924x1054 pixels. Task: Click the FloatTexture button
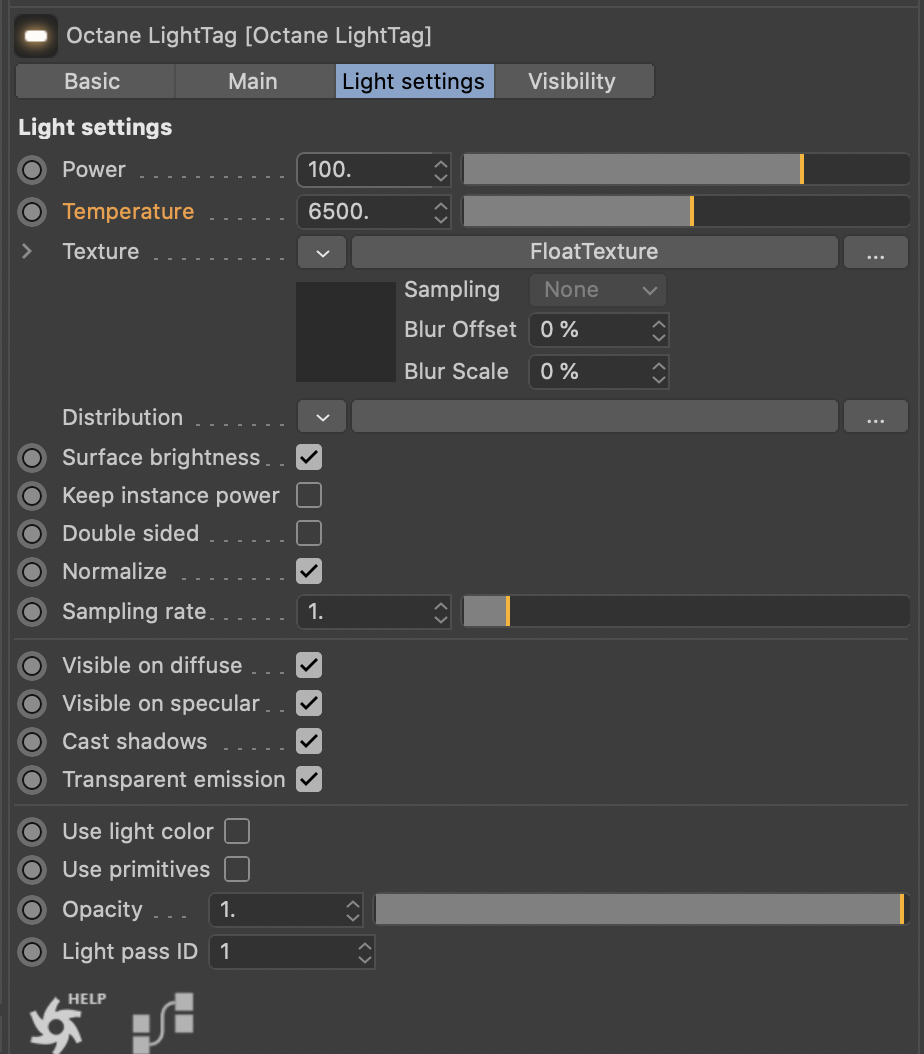tap(594, 253)
